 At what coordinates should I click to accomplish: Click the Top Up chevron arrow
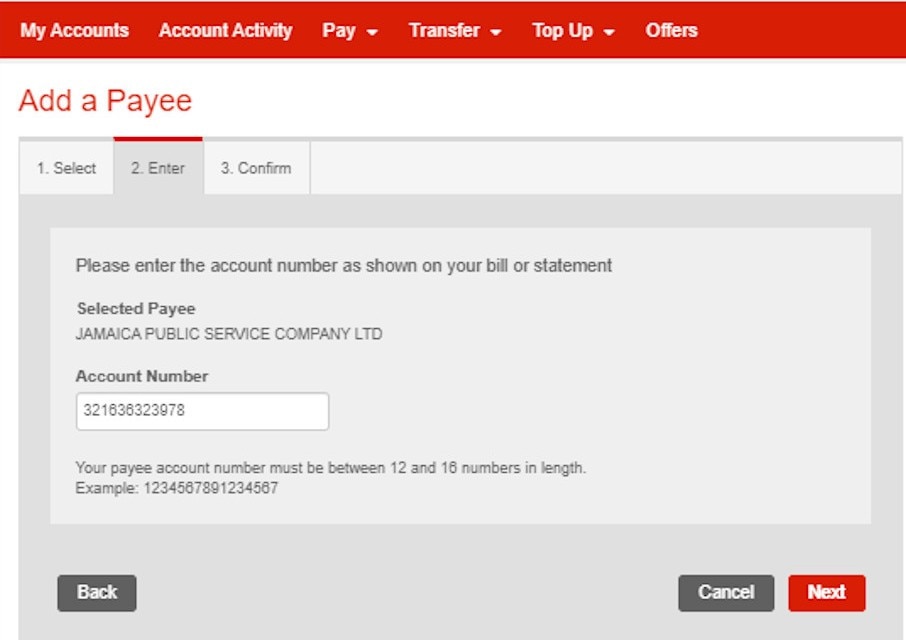(608, 31)
